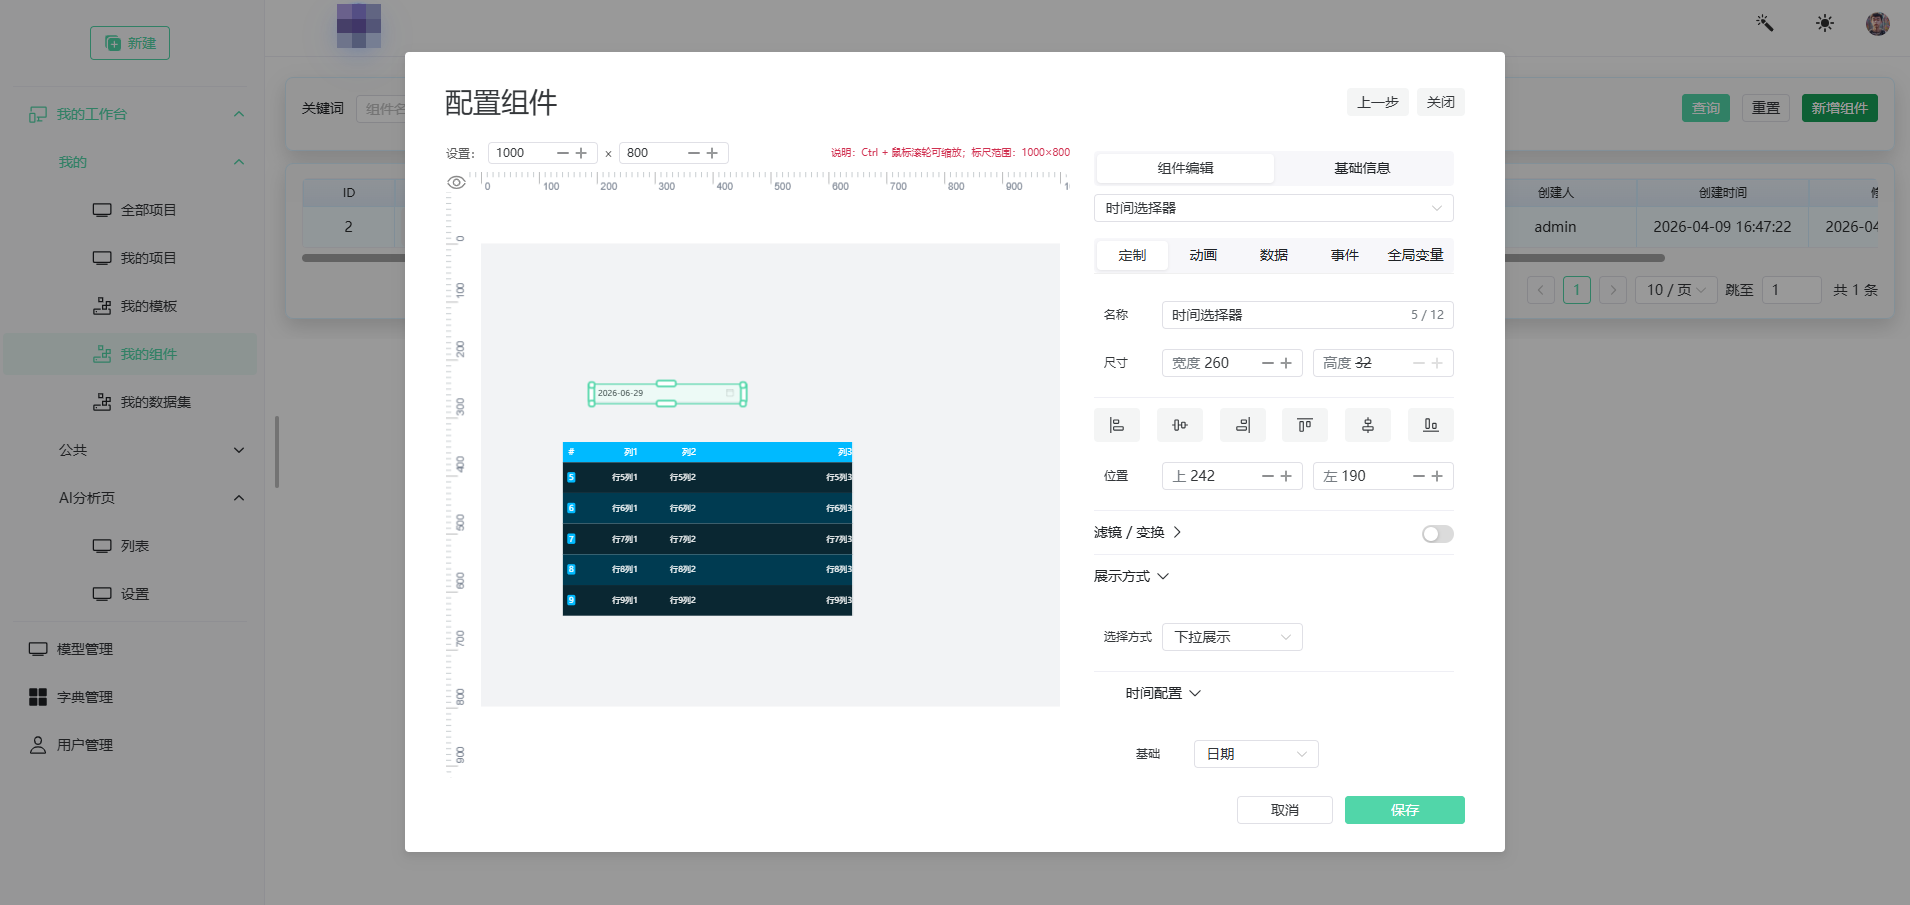1910x905 pixels.
Task: Select the 动画 tab
Action: 1203,255
